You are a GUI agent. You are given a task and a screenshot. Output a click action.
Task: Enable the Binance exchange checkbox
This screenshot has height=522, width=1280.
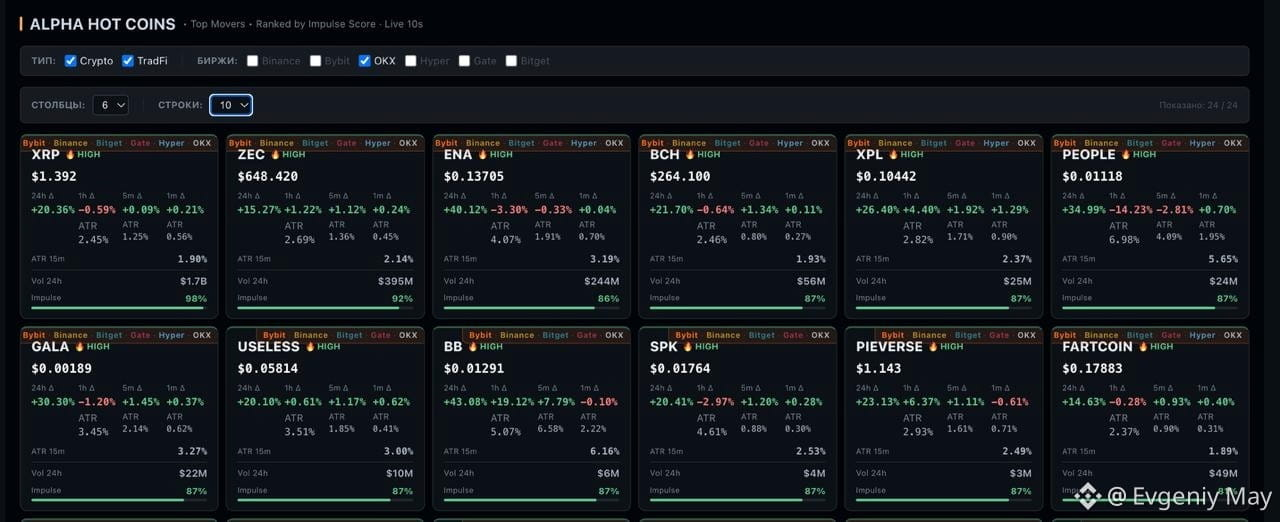pos(253,61)
